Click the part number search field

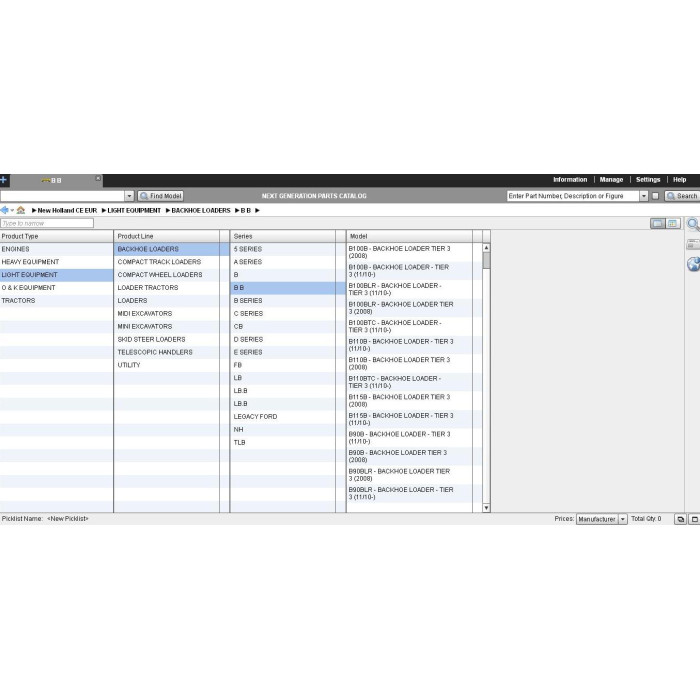coord(573,196)
